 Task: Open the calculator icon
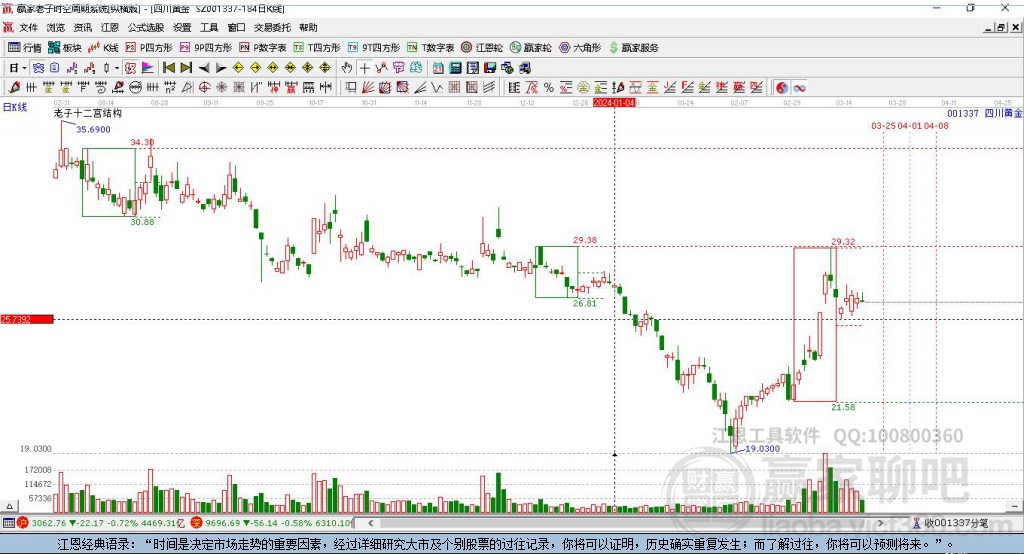[x=455, y=68]
